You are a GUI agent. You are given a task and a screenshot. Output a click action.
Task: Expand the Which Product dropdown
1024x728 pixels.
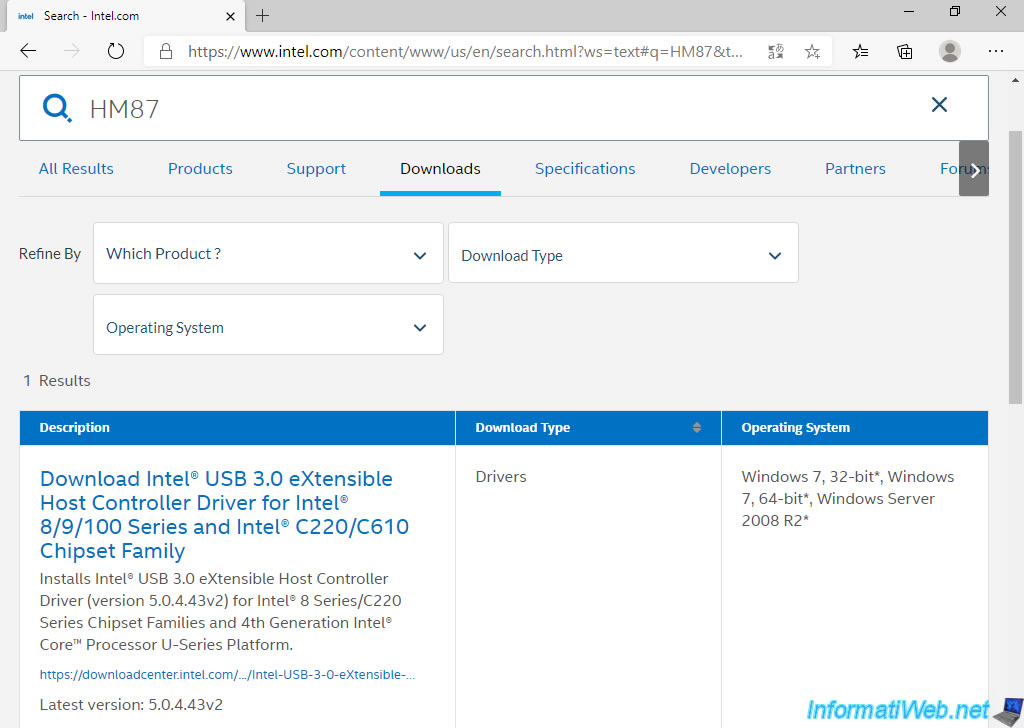coord(268,253)
